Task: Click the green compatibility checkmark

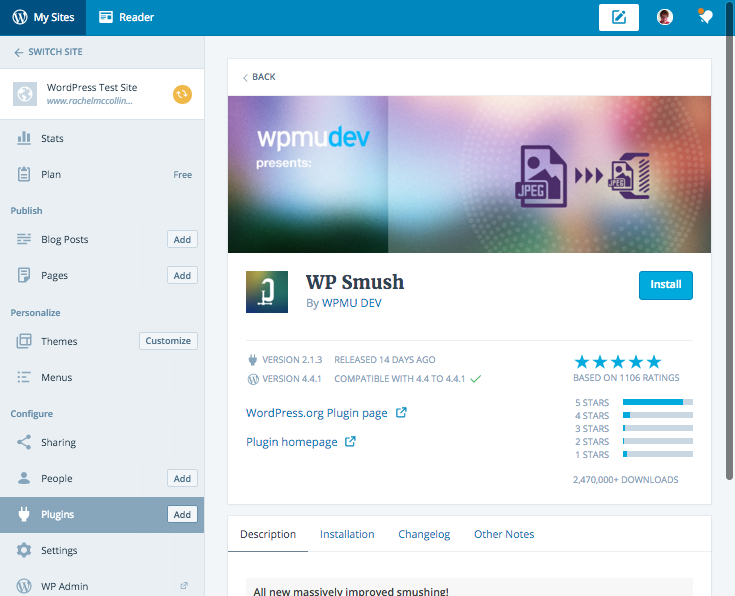Action: pos(476,378)
